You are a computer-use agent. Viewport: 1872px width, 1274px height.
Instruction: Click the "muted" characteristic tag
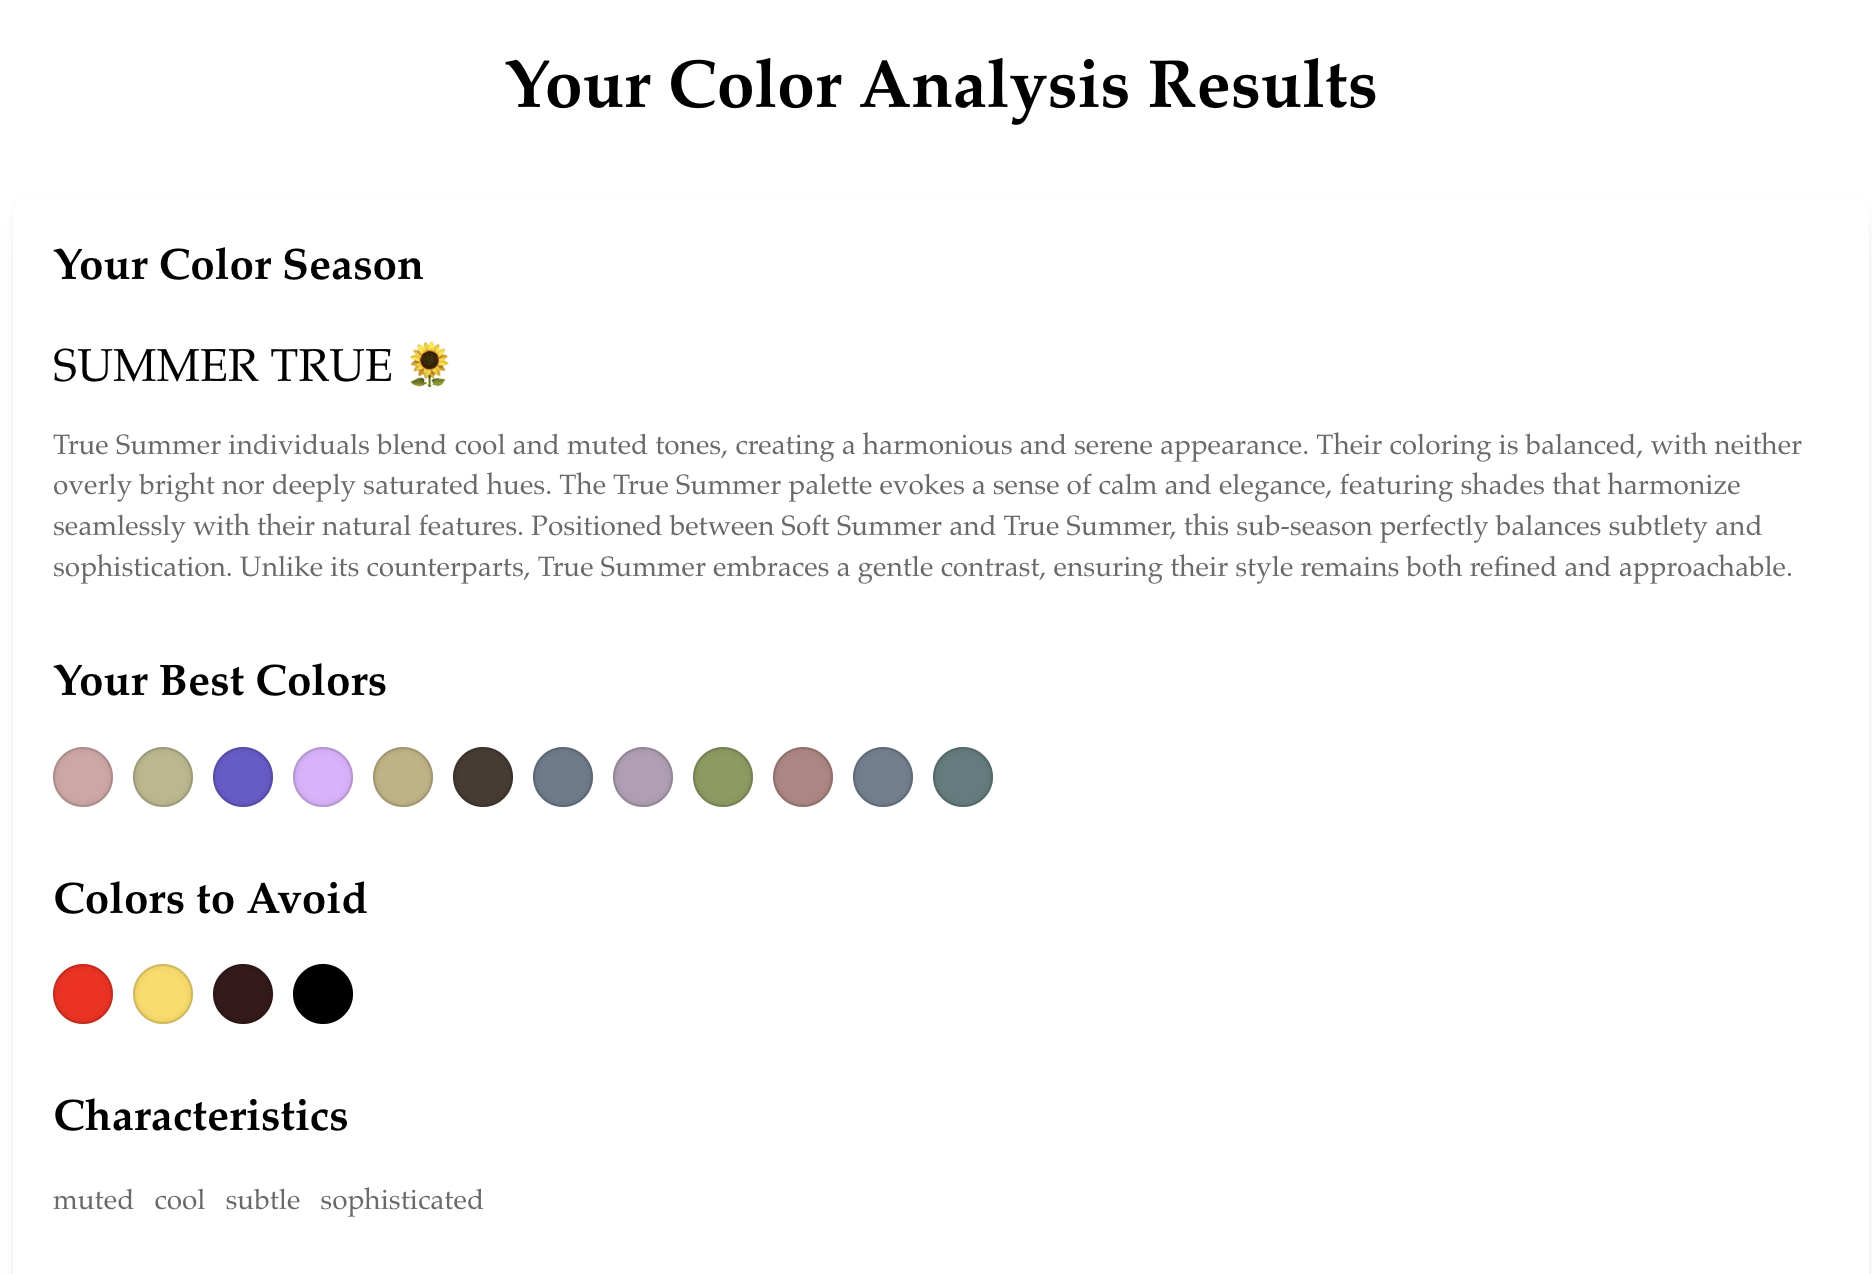(93, 1200)
